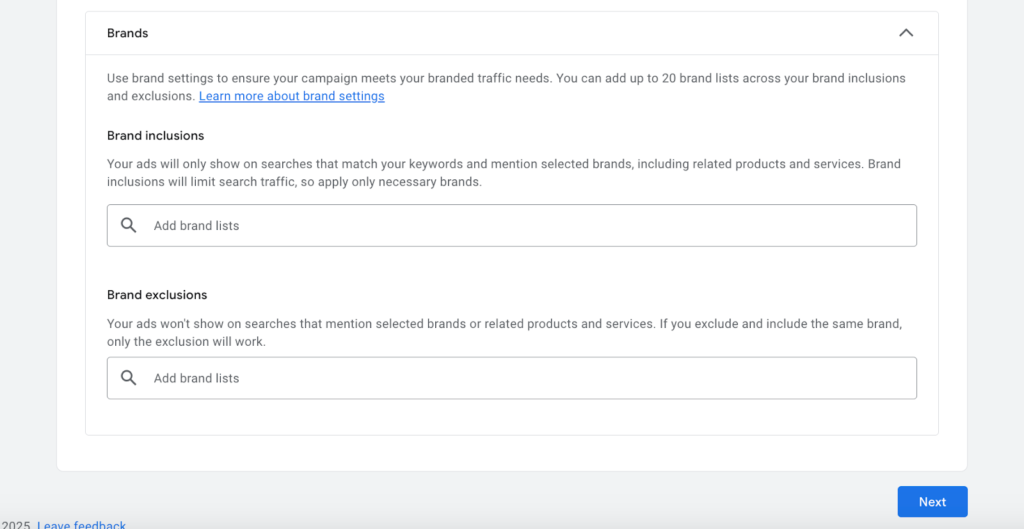1024x529 pixels.
Task: Click the Brand inclusions description paragraph
Action: pyautogui.click(x=500, y=173)
